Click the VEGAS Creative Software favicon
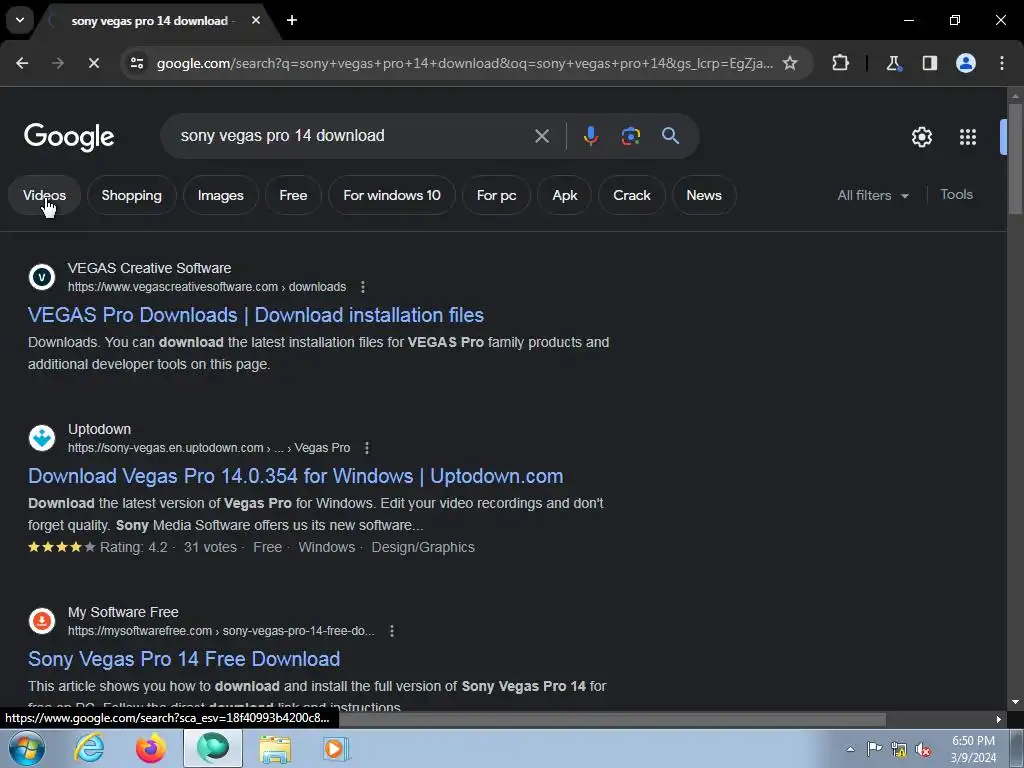 pos(42,277)
